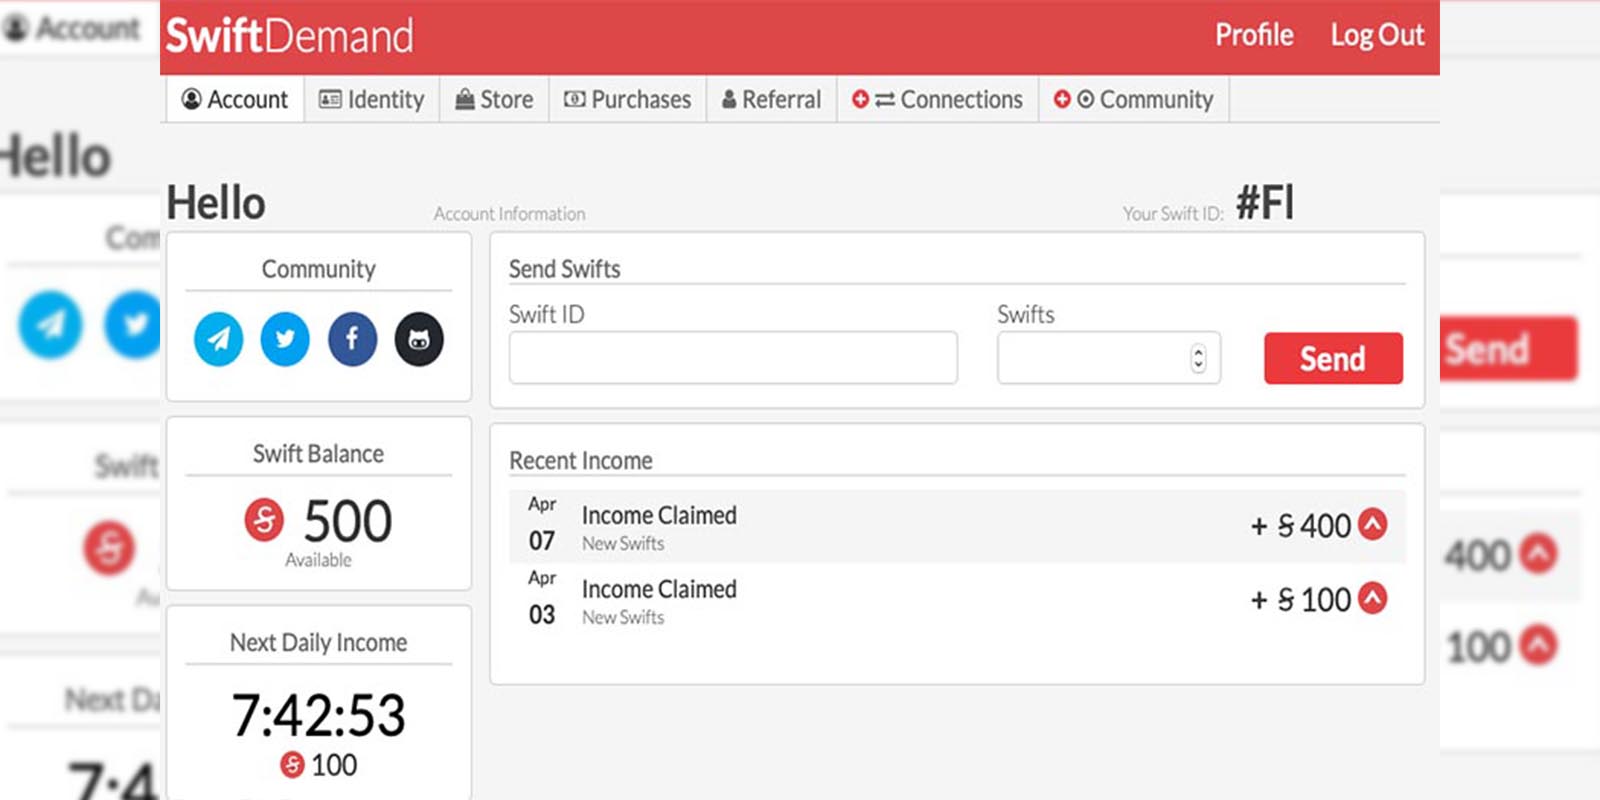Click the Swifts amount stepper arrows
The height and width of the screenshot is (800, 1600).
pyautogui.click(x=1198, y=358)
